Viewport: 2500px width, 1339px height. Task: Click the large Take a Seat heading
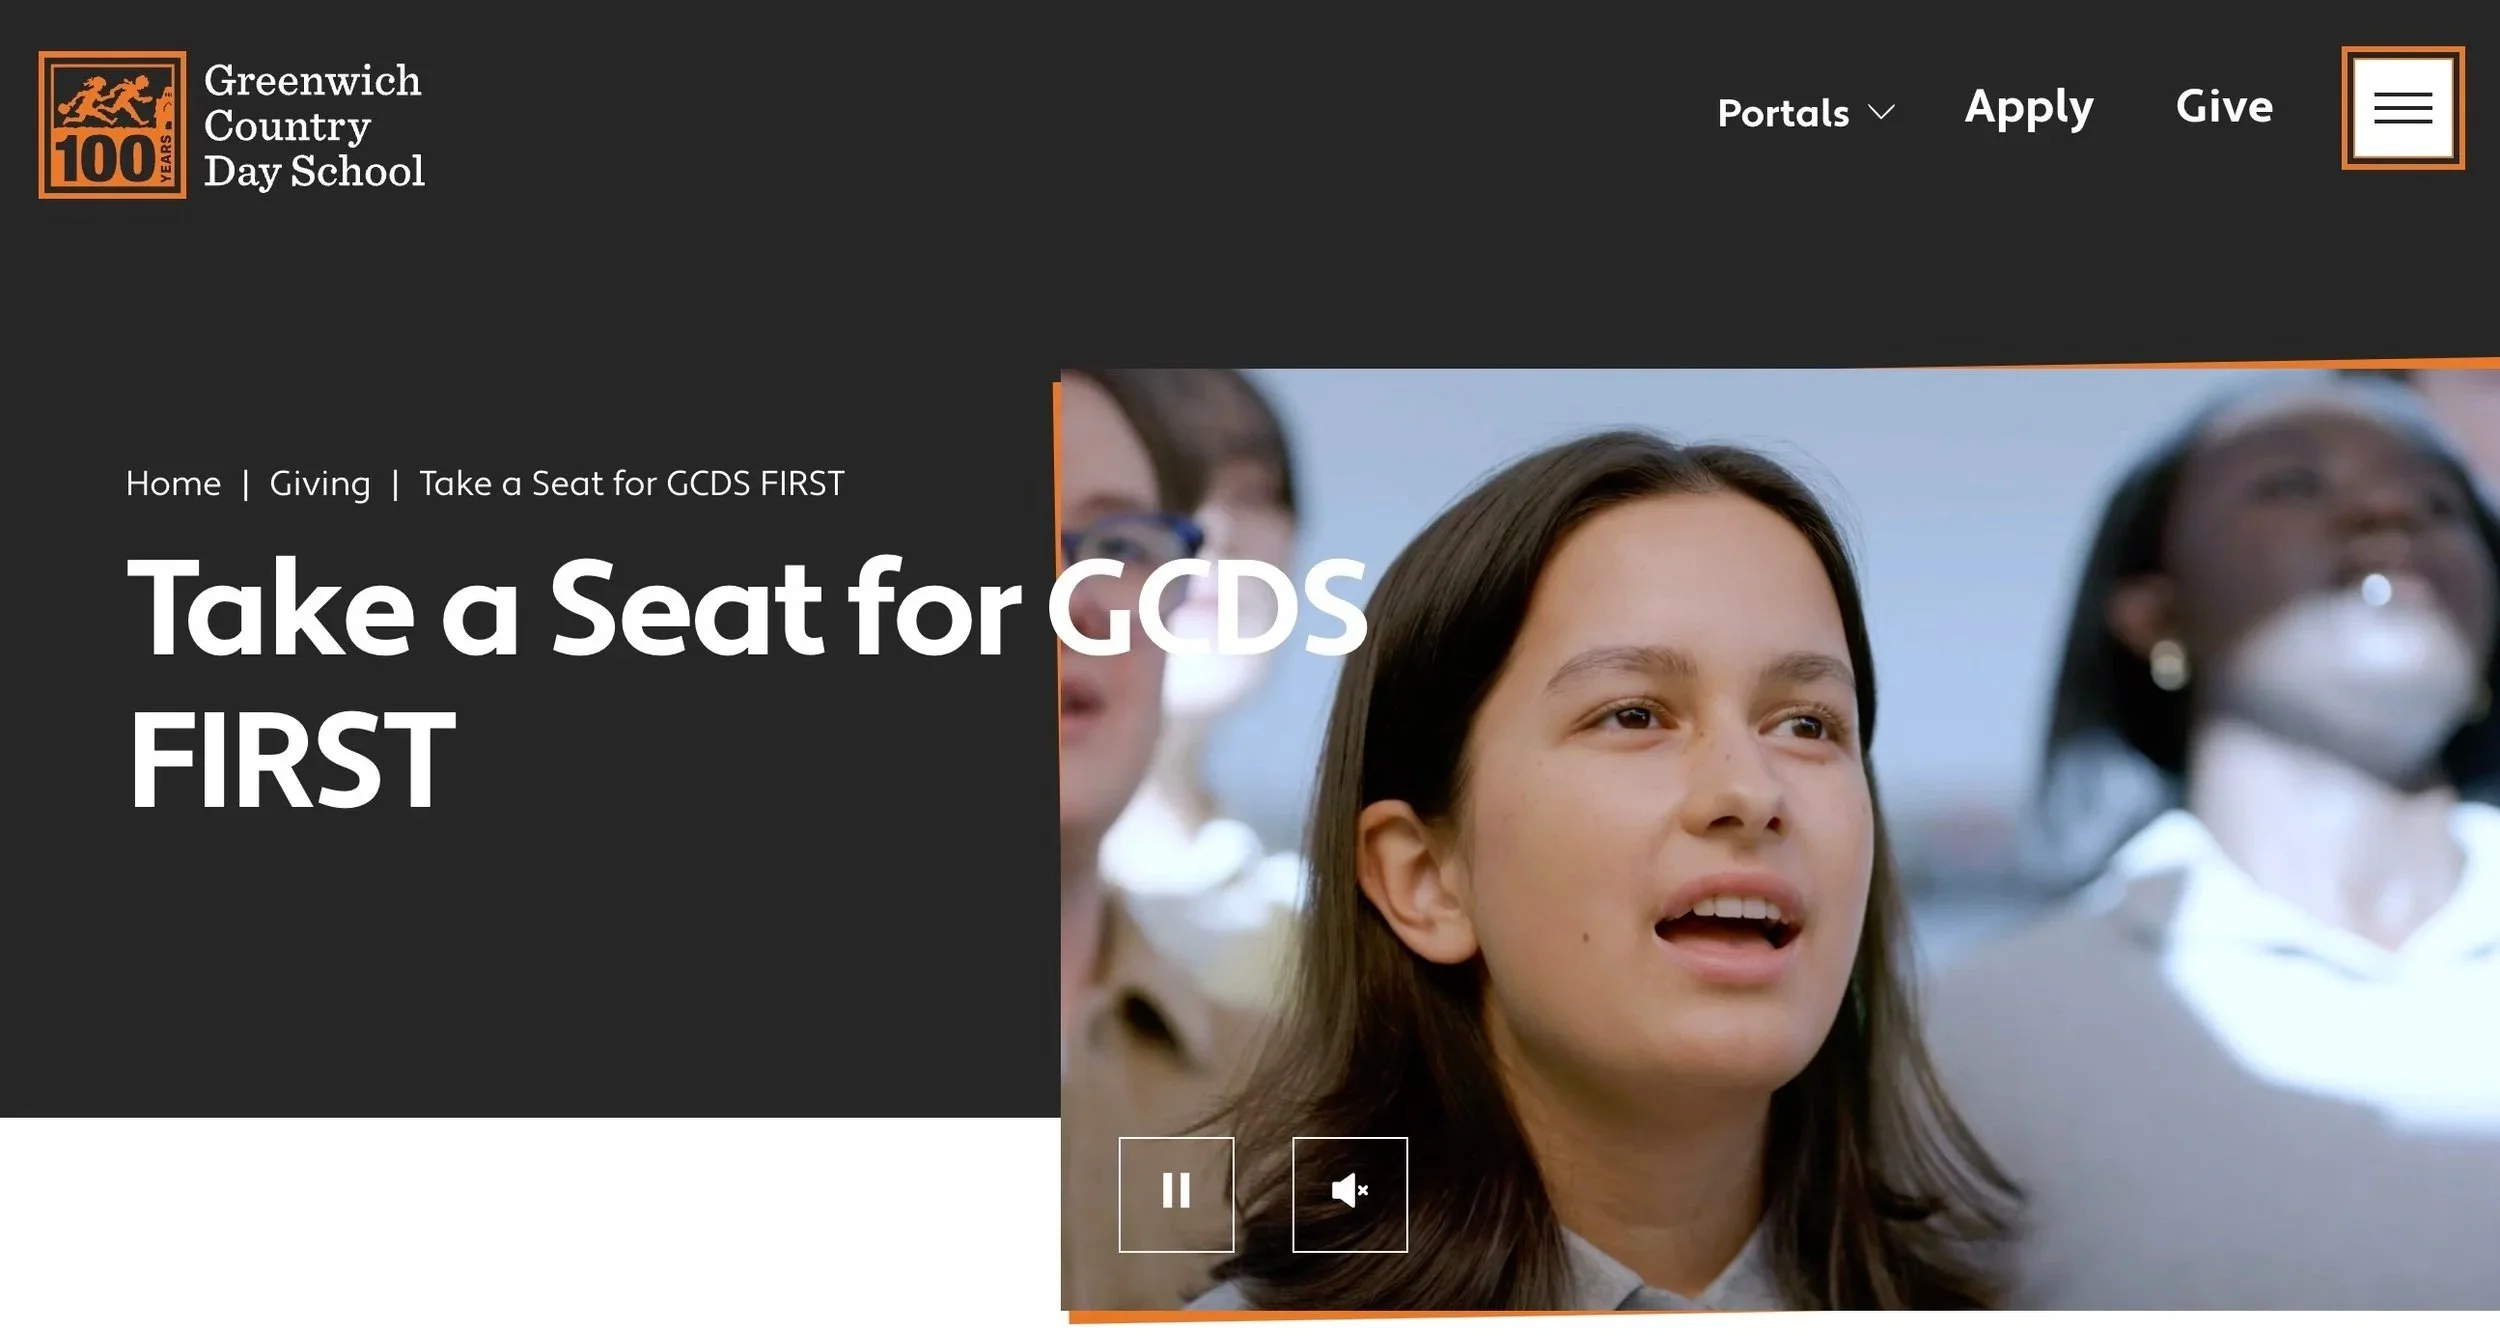(747, 682)
